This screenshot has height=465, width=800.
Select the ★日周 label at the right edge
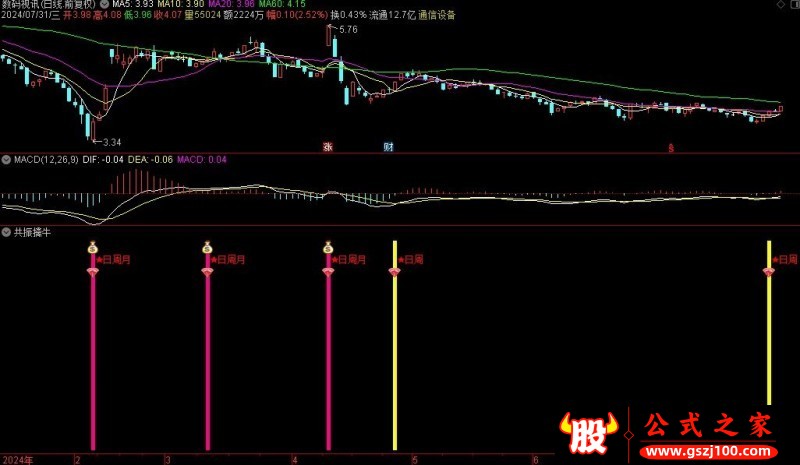tap(785, 260)
